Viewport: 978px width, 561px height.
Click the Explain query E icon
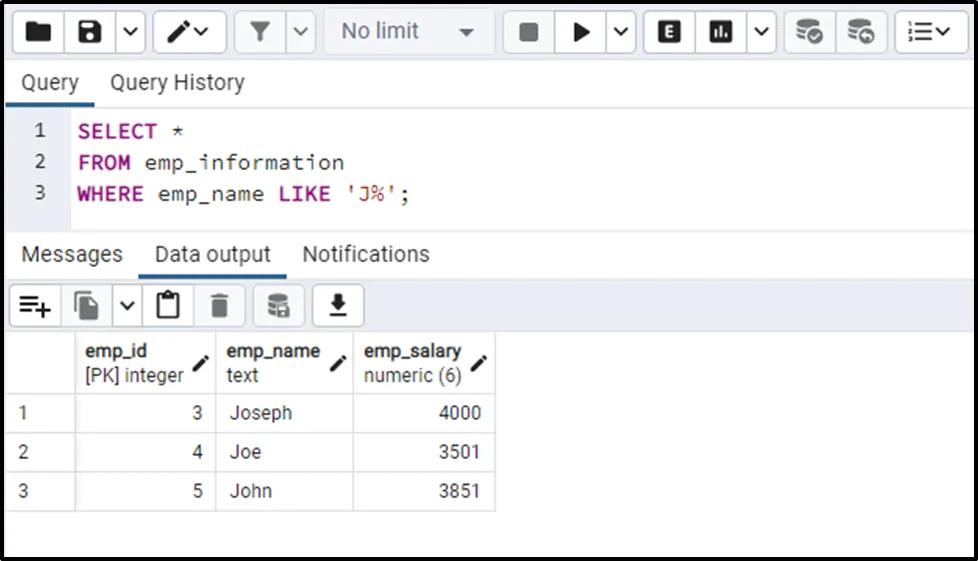pyautogui.click(x=669, y=32)
